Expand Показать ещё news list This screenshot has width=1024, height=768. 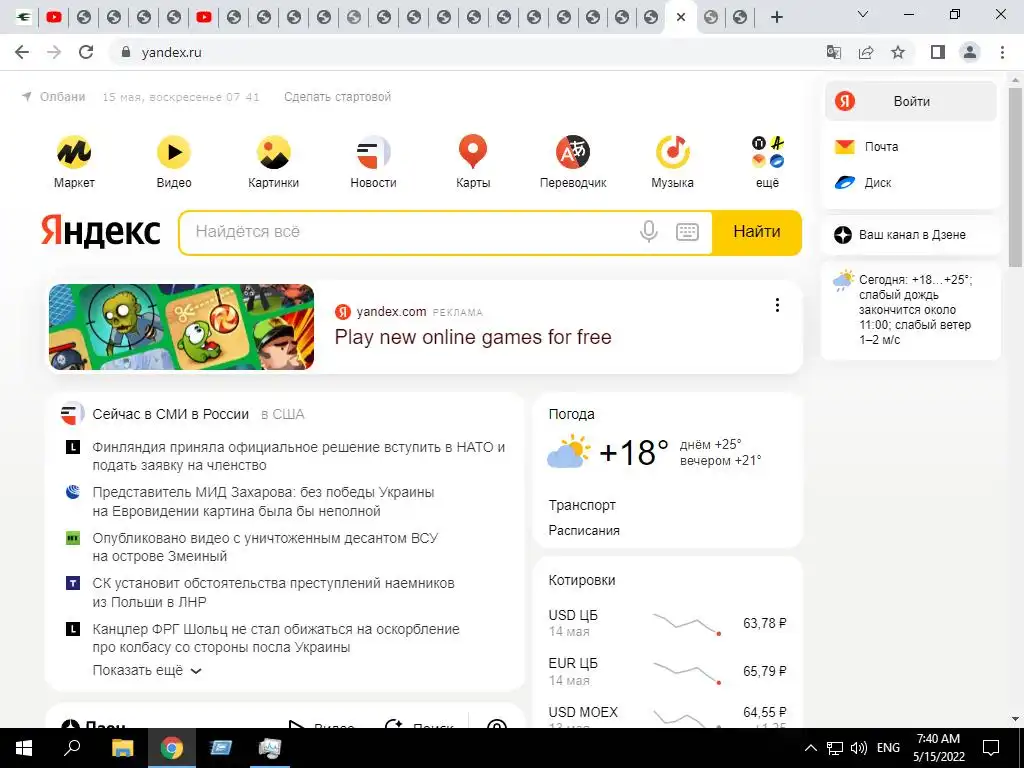[x=147, y=671]
